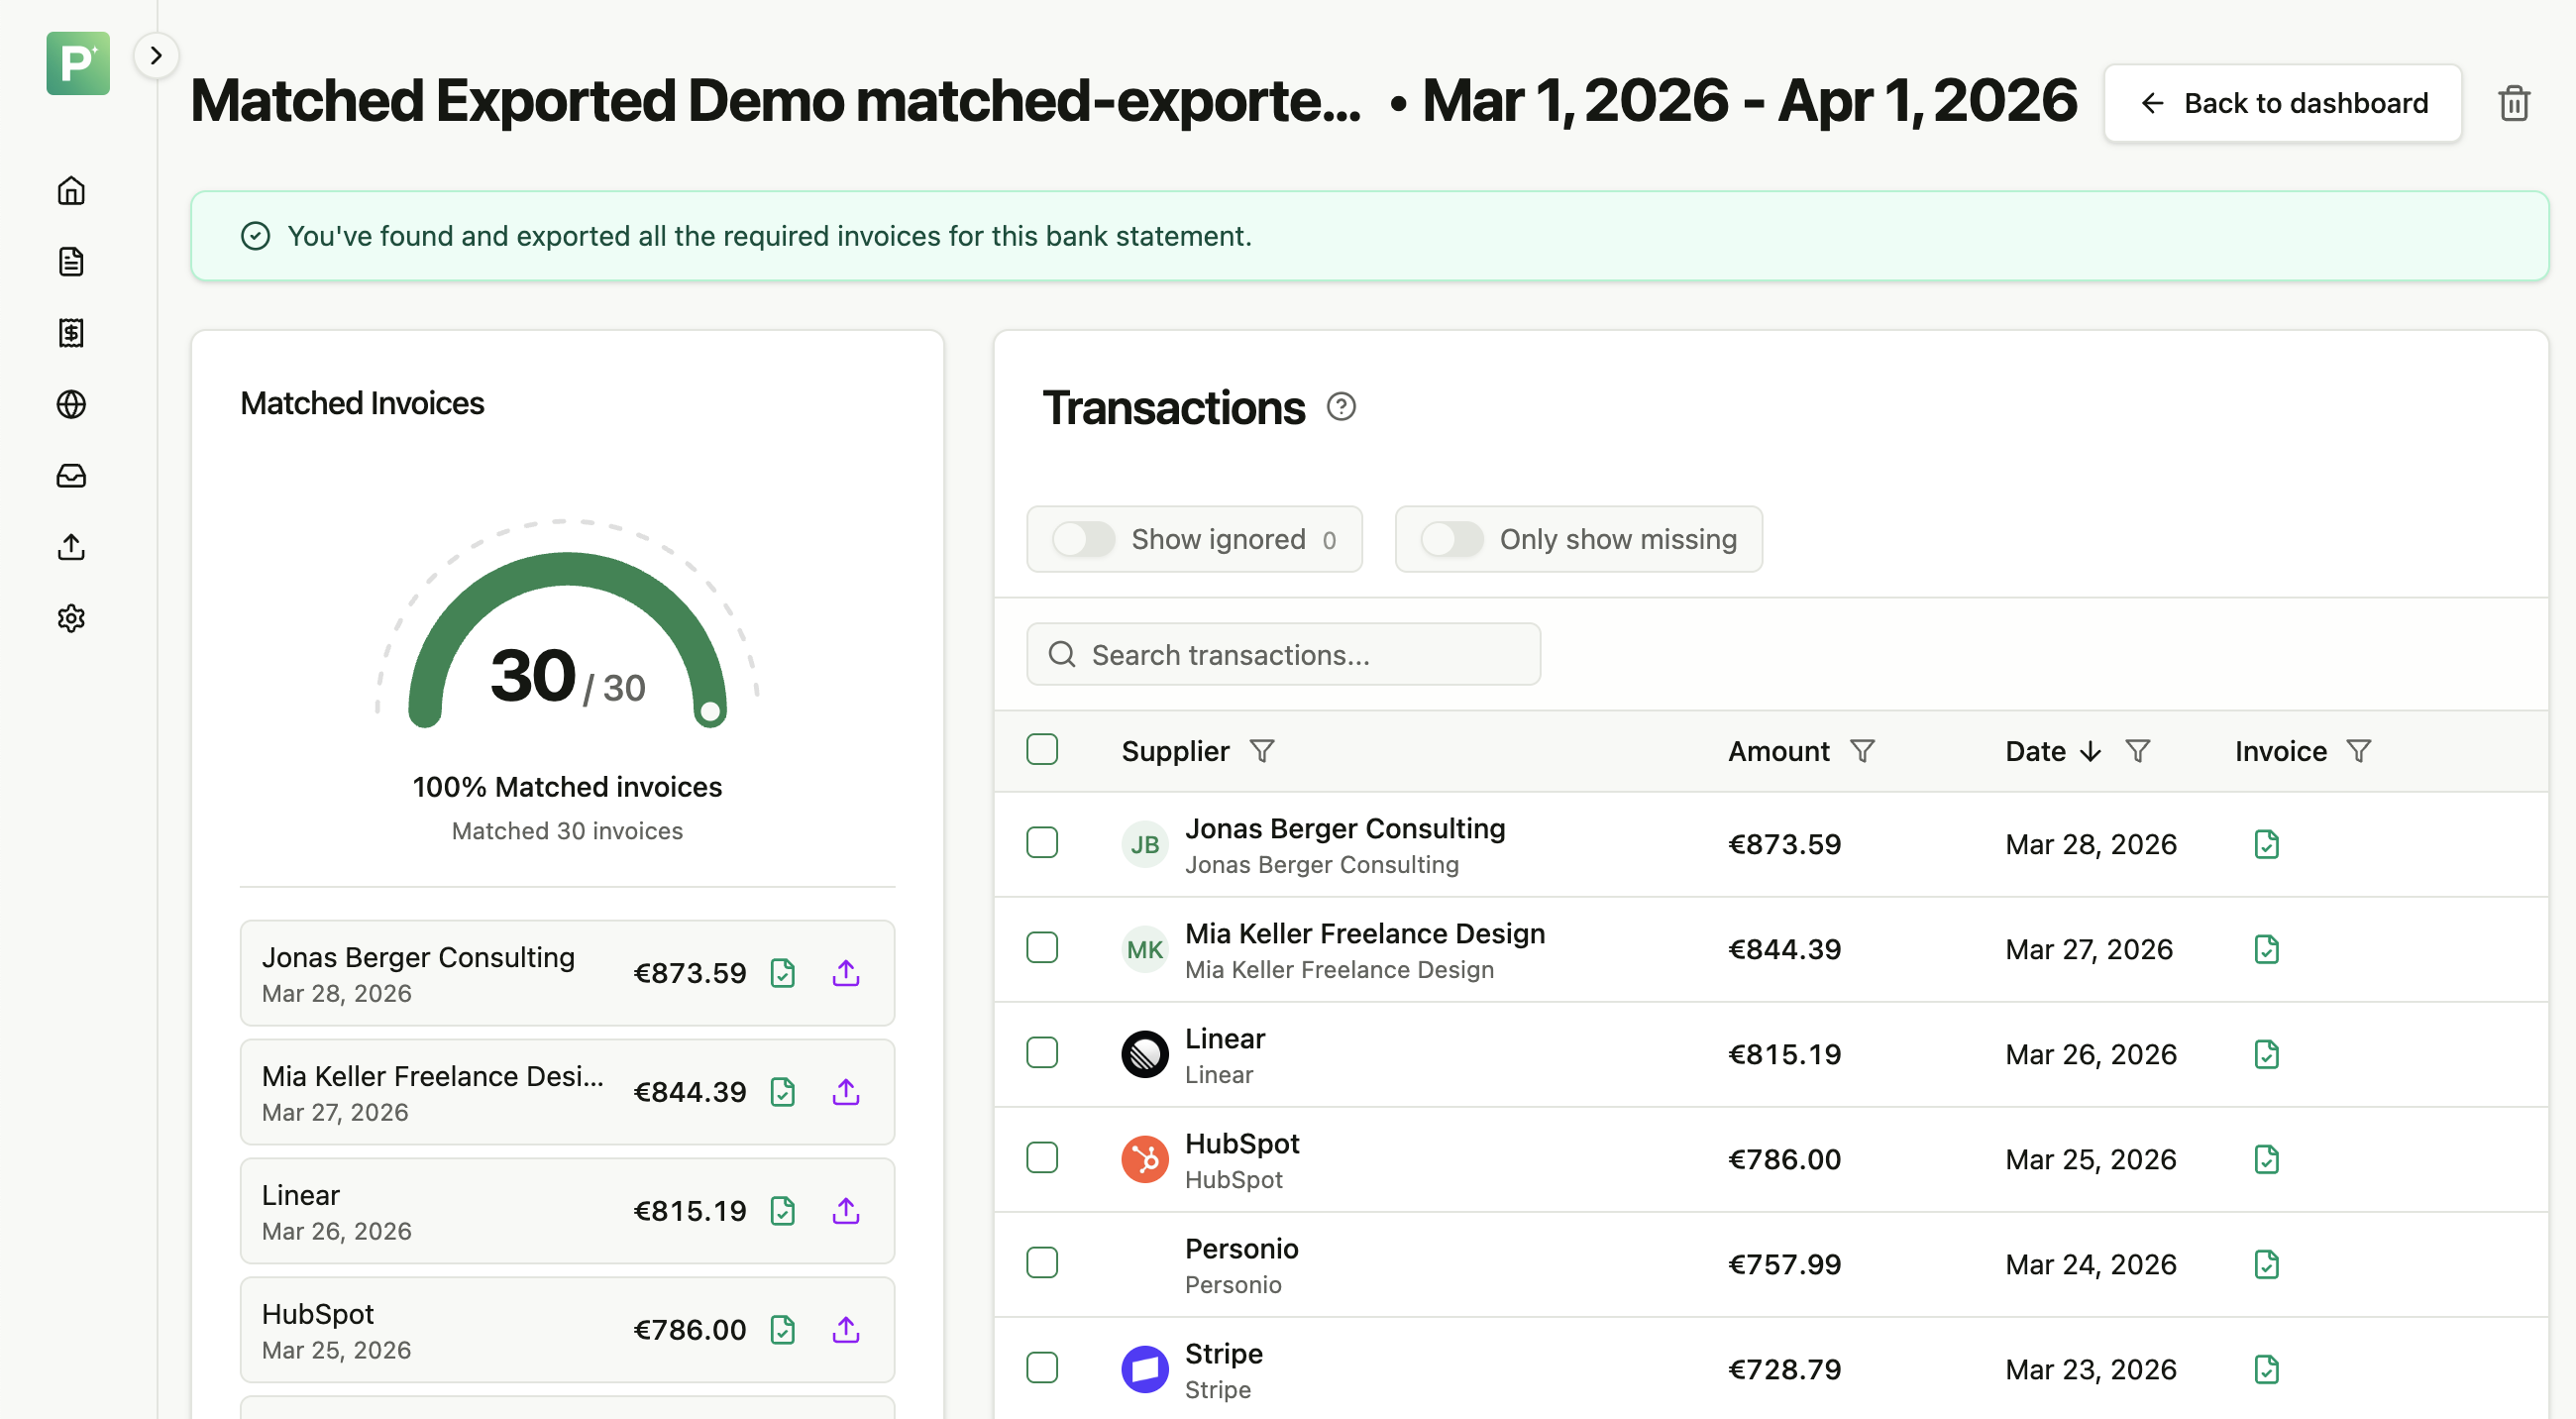Open the Linear matched invoice card

pos(567,1211)
